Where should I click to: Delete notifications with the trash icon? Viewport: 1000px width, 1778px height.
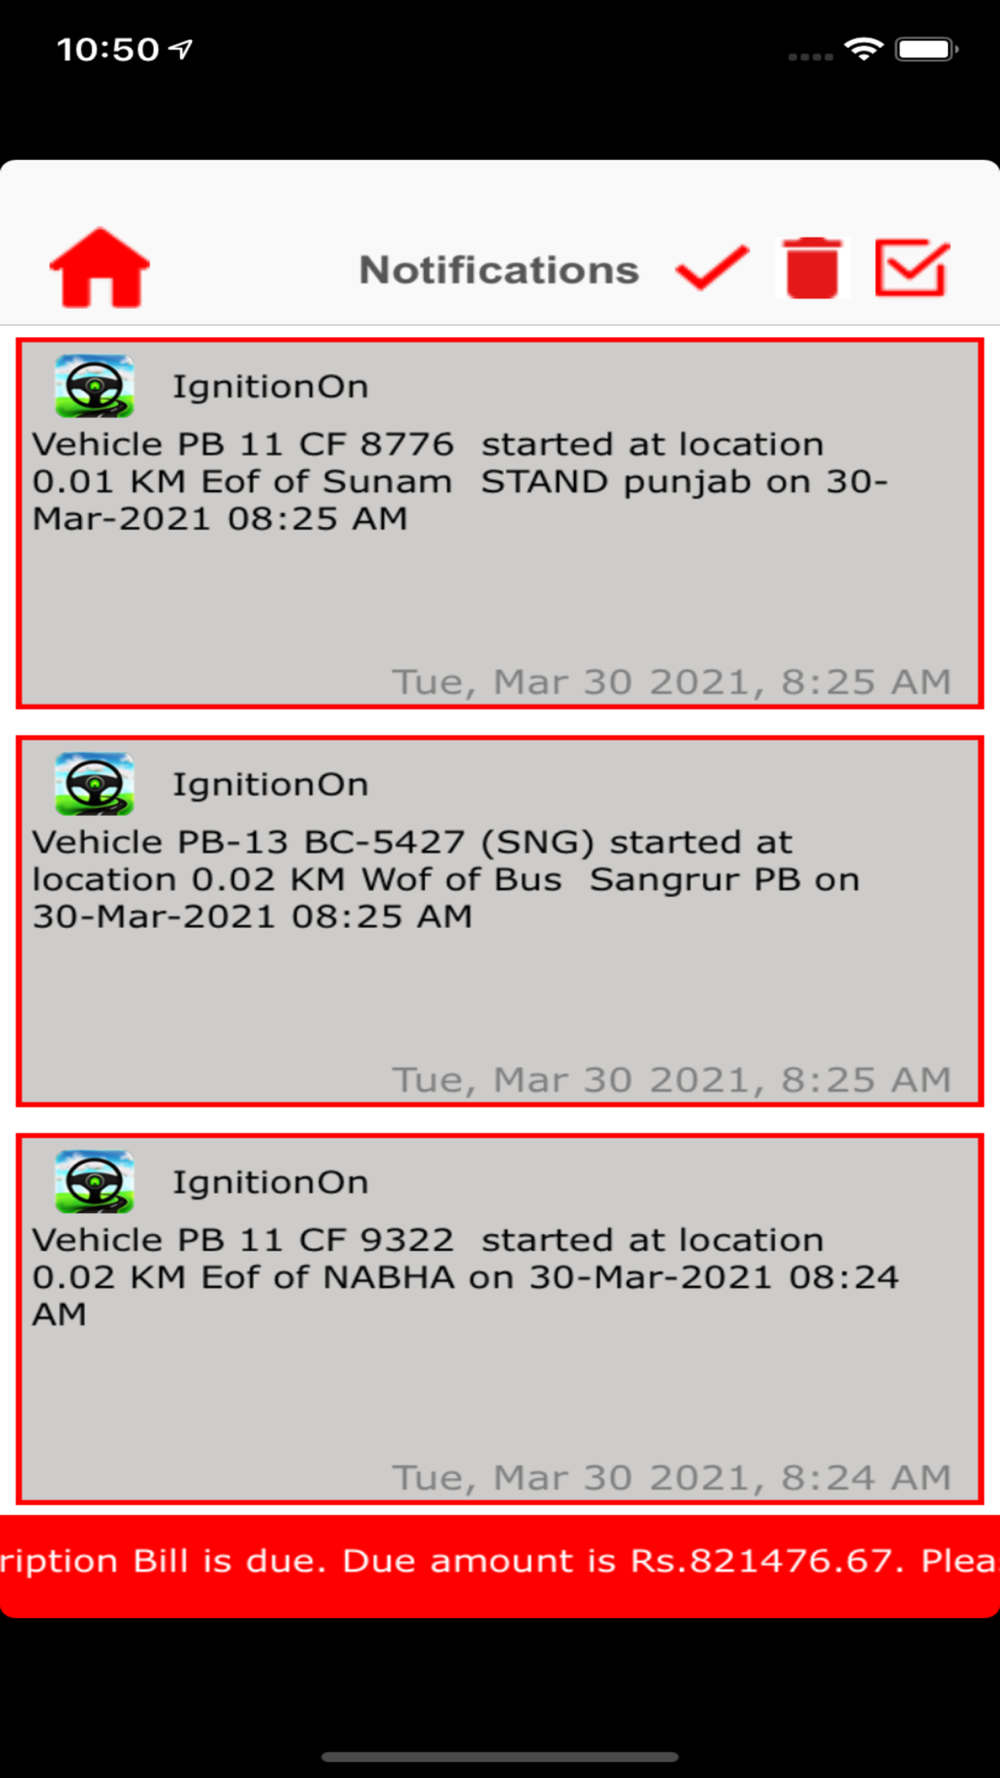click(812, 268)
